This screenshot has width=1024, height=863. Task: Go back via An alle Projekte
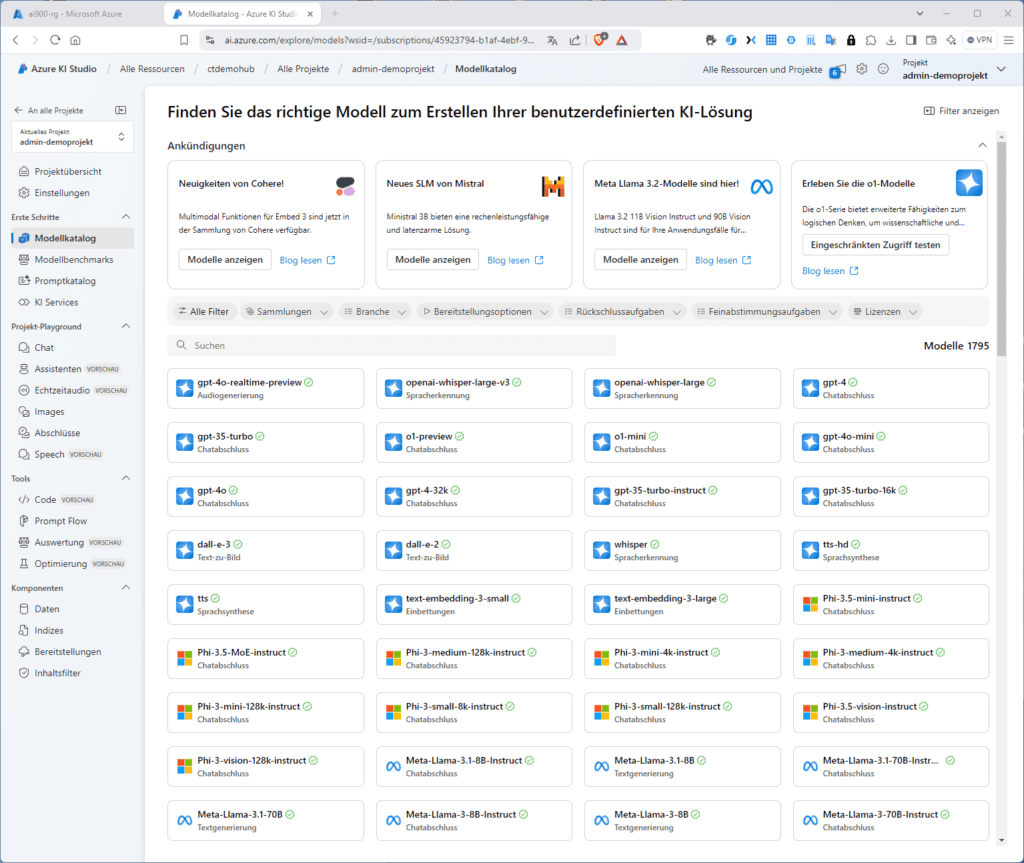click(x=49, y=110)
